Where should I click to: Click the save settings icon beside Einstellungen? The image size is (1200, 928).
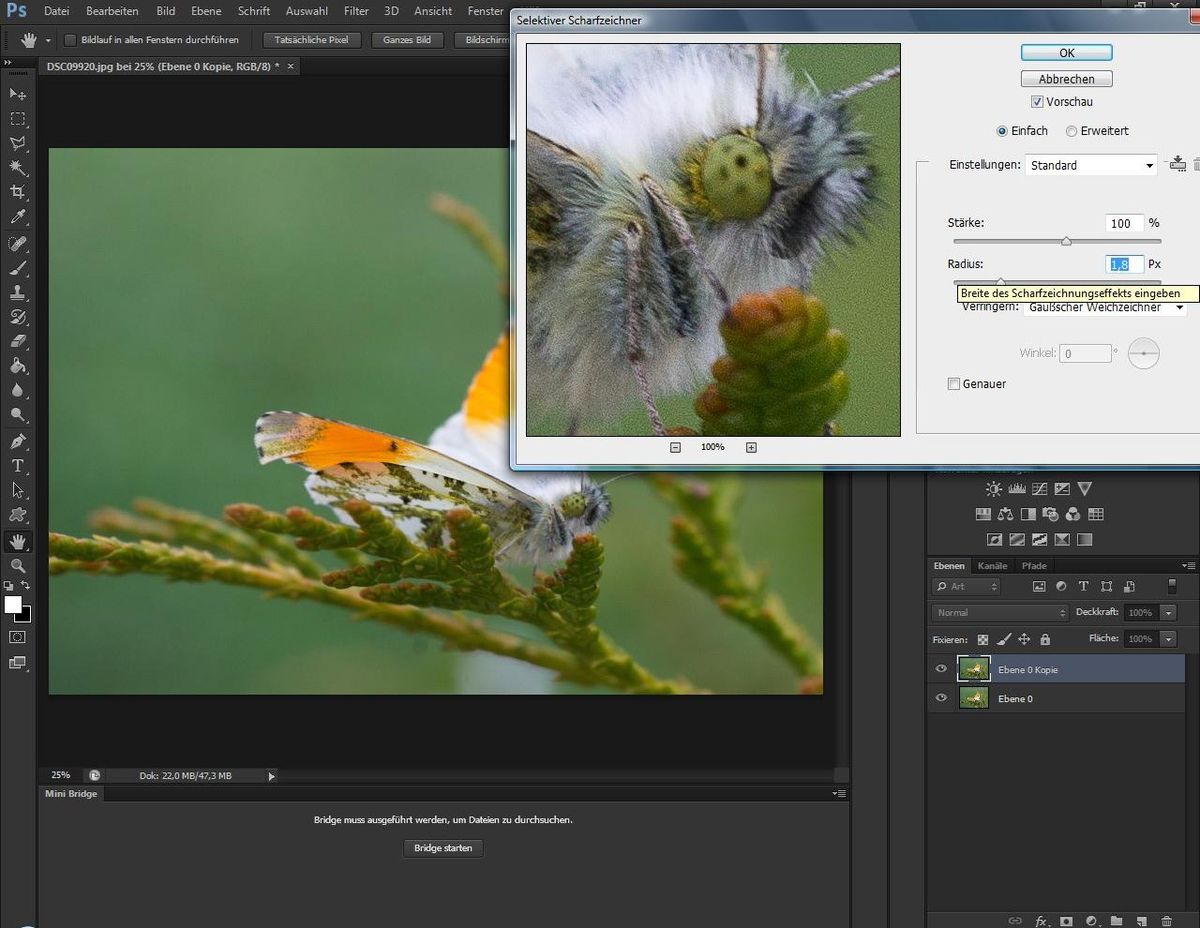[1177, 164]
